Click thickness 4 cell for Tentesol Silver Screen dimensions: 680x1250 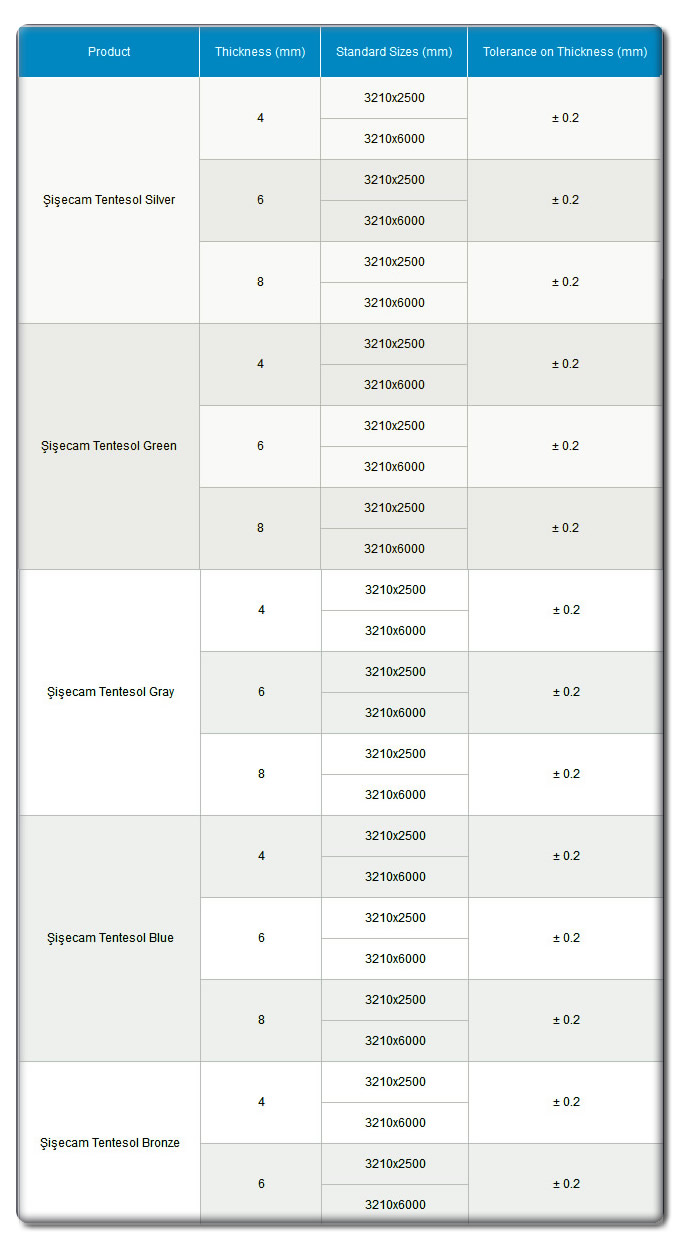pos(260,118)
